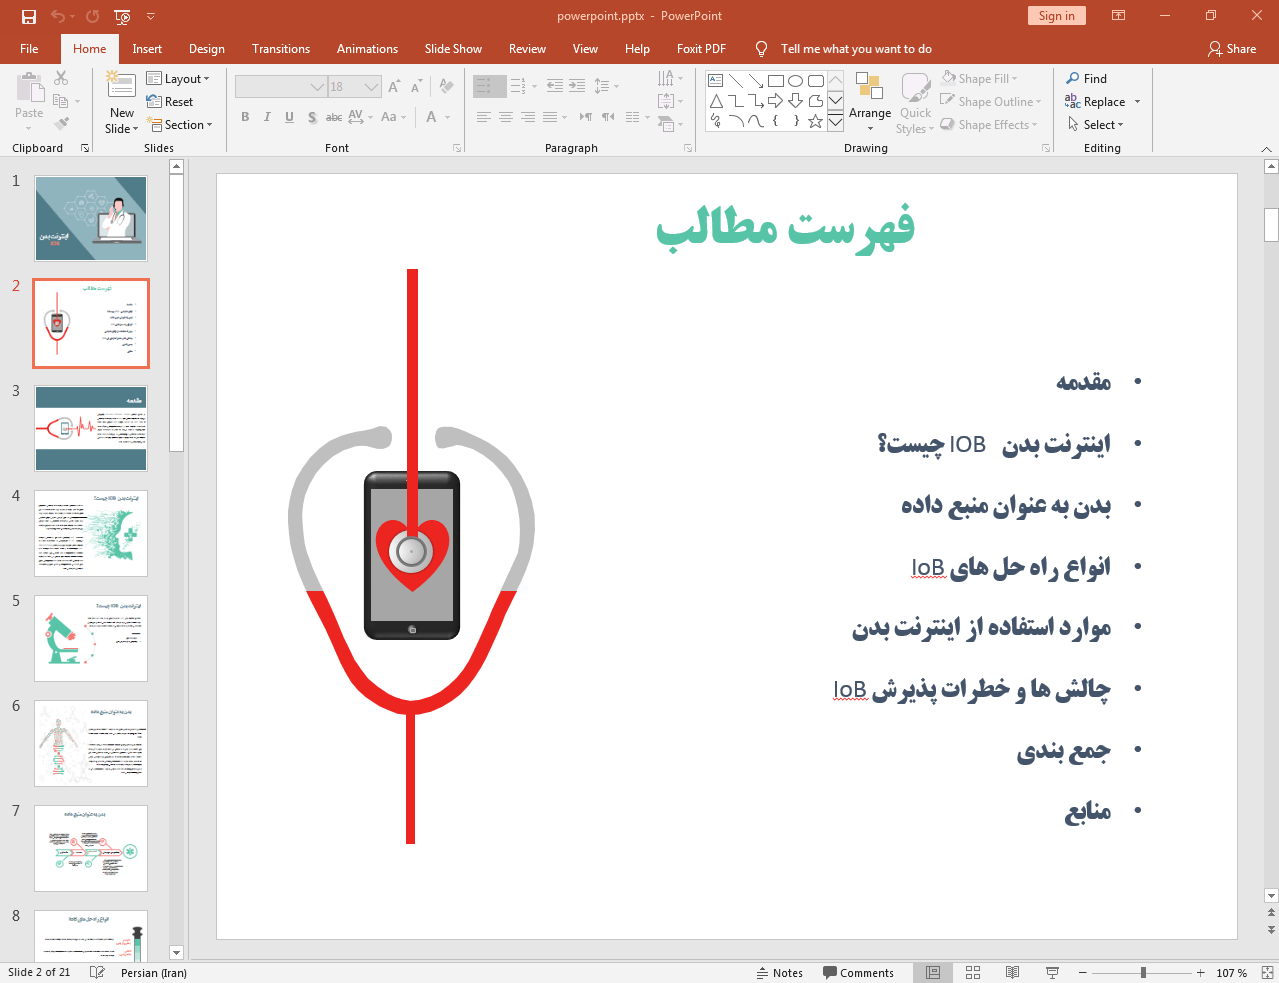The width and height of the screenshot is (1279, 983).
Task: Adjust the zoom slider handle
Action: click(x=1143, y=973)
